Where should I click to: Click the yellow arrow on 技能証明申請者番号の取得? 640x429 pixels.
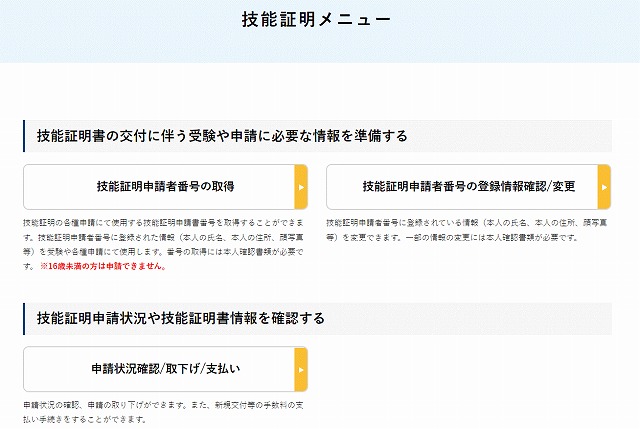coord(301,187)
